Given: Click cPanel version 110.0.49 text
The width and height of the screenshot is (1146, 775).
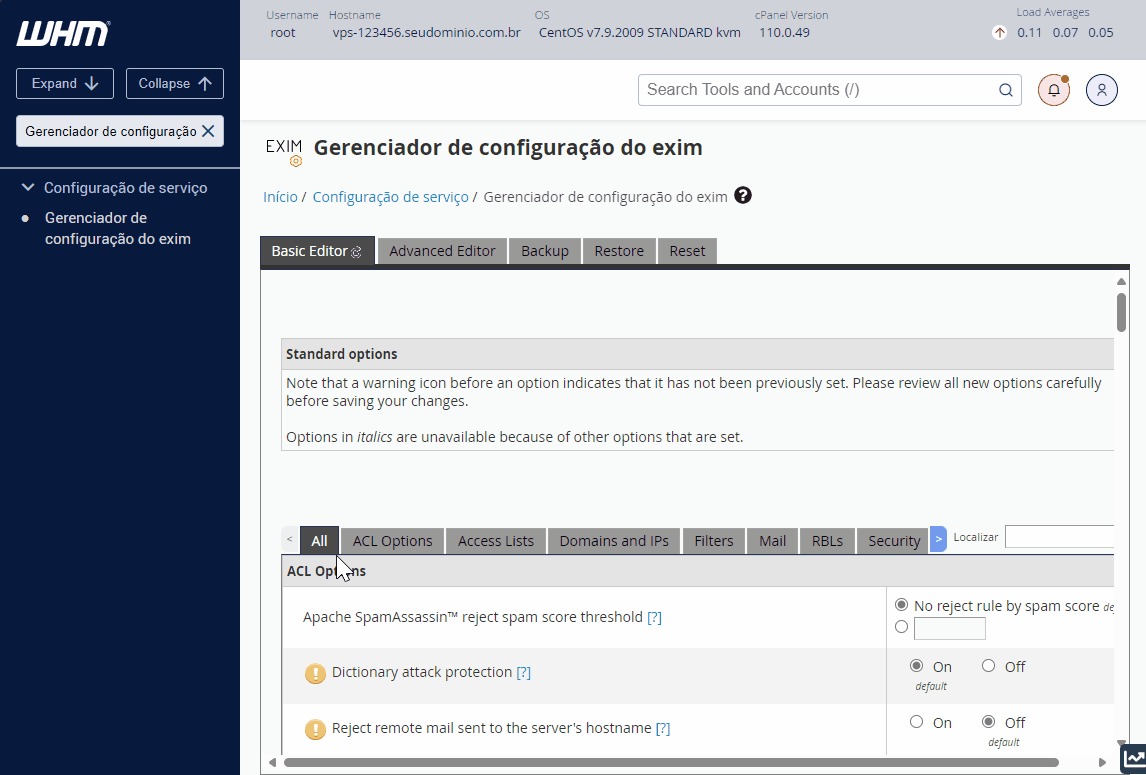Looking at the screenshot, I should [784, 32].
